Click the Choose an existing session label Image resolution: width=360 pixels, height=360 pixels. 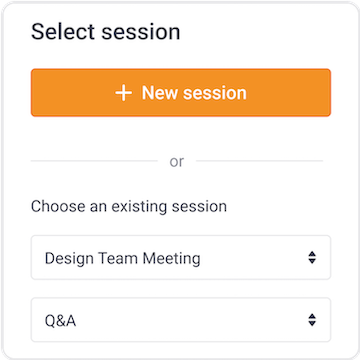pyautogui.click(x=129, y=206)
